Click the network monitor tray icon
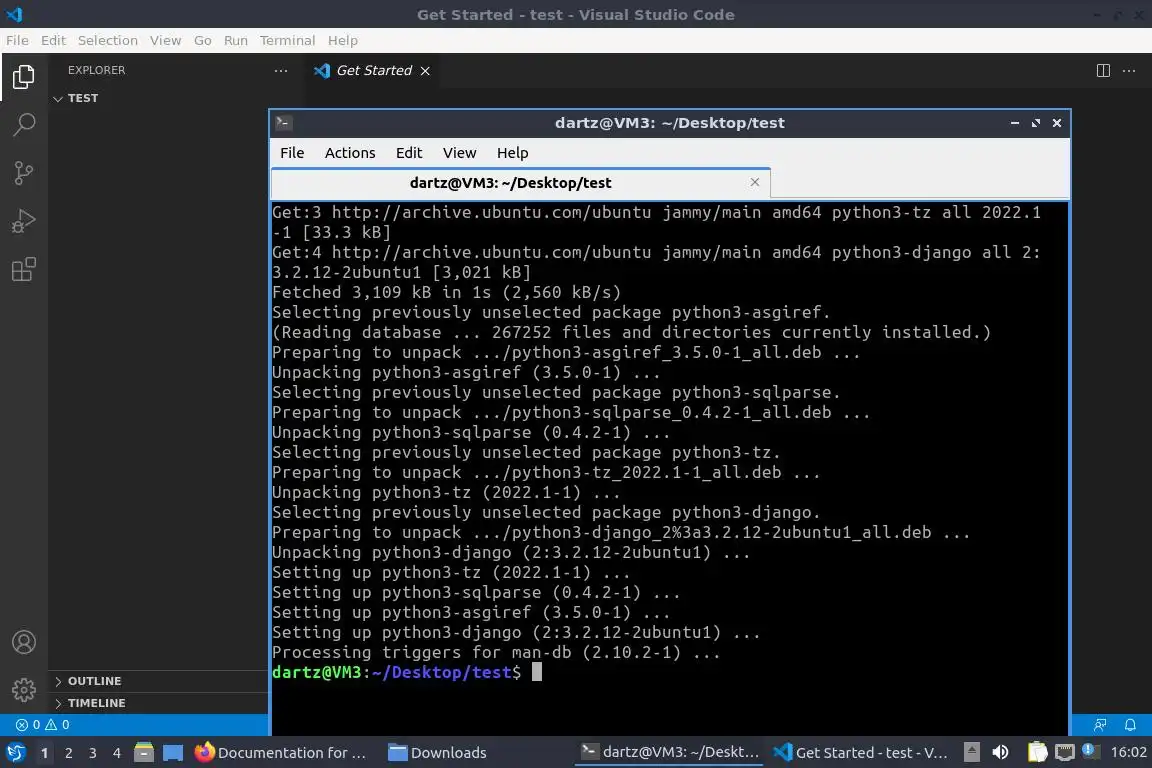This screenshot has width=1152, height=768. coord(1064,753)
